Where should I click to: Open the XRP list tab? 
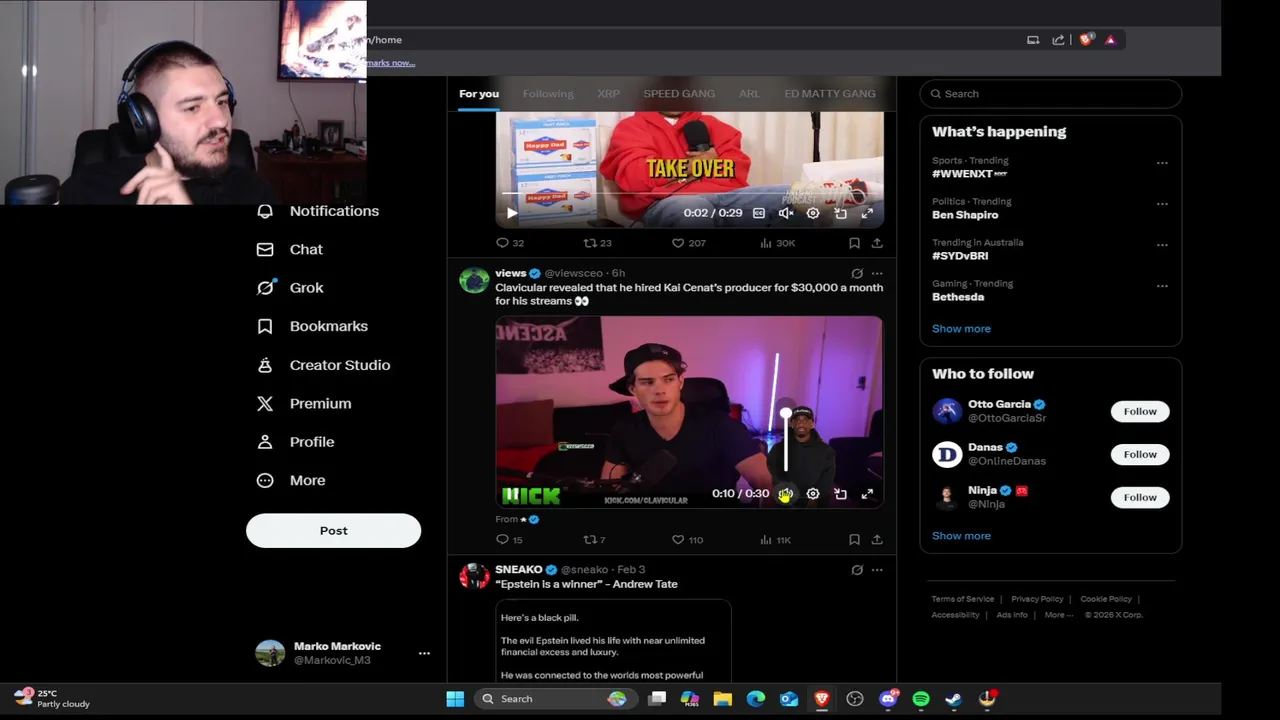point(608,93)
